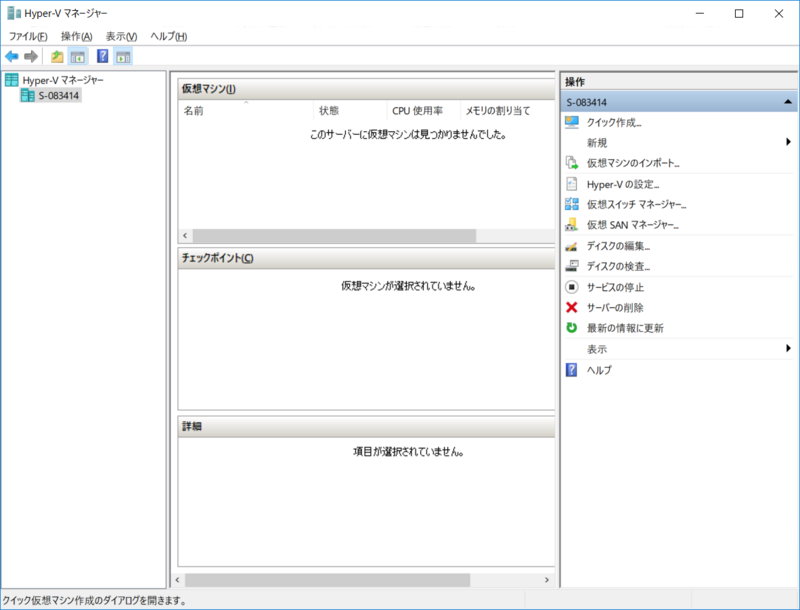
Task: Select the S-083414 server tree node
Action: click(x=59, y=95)
